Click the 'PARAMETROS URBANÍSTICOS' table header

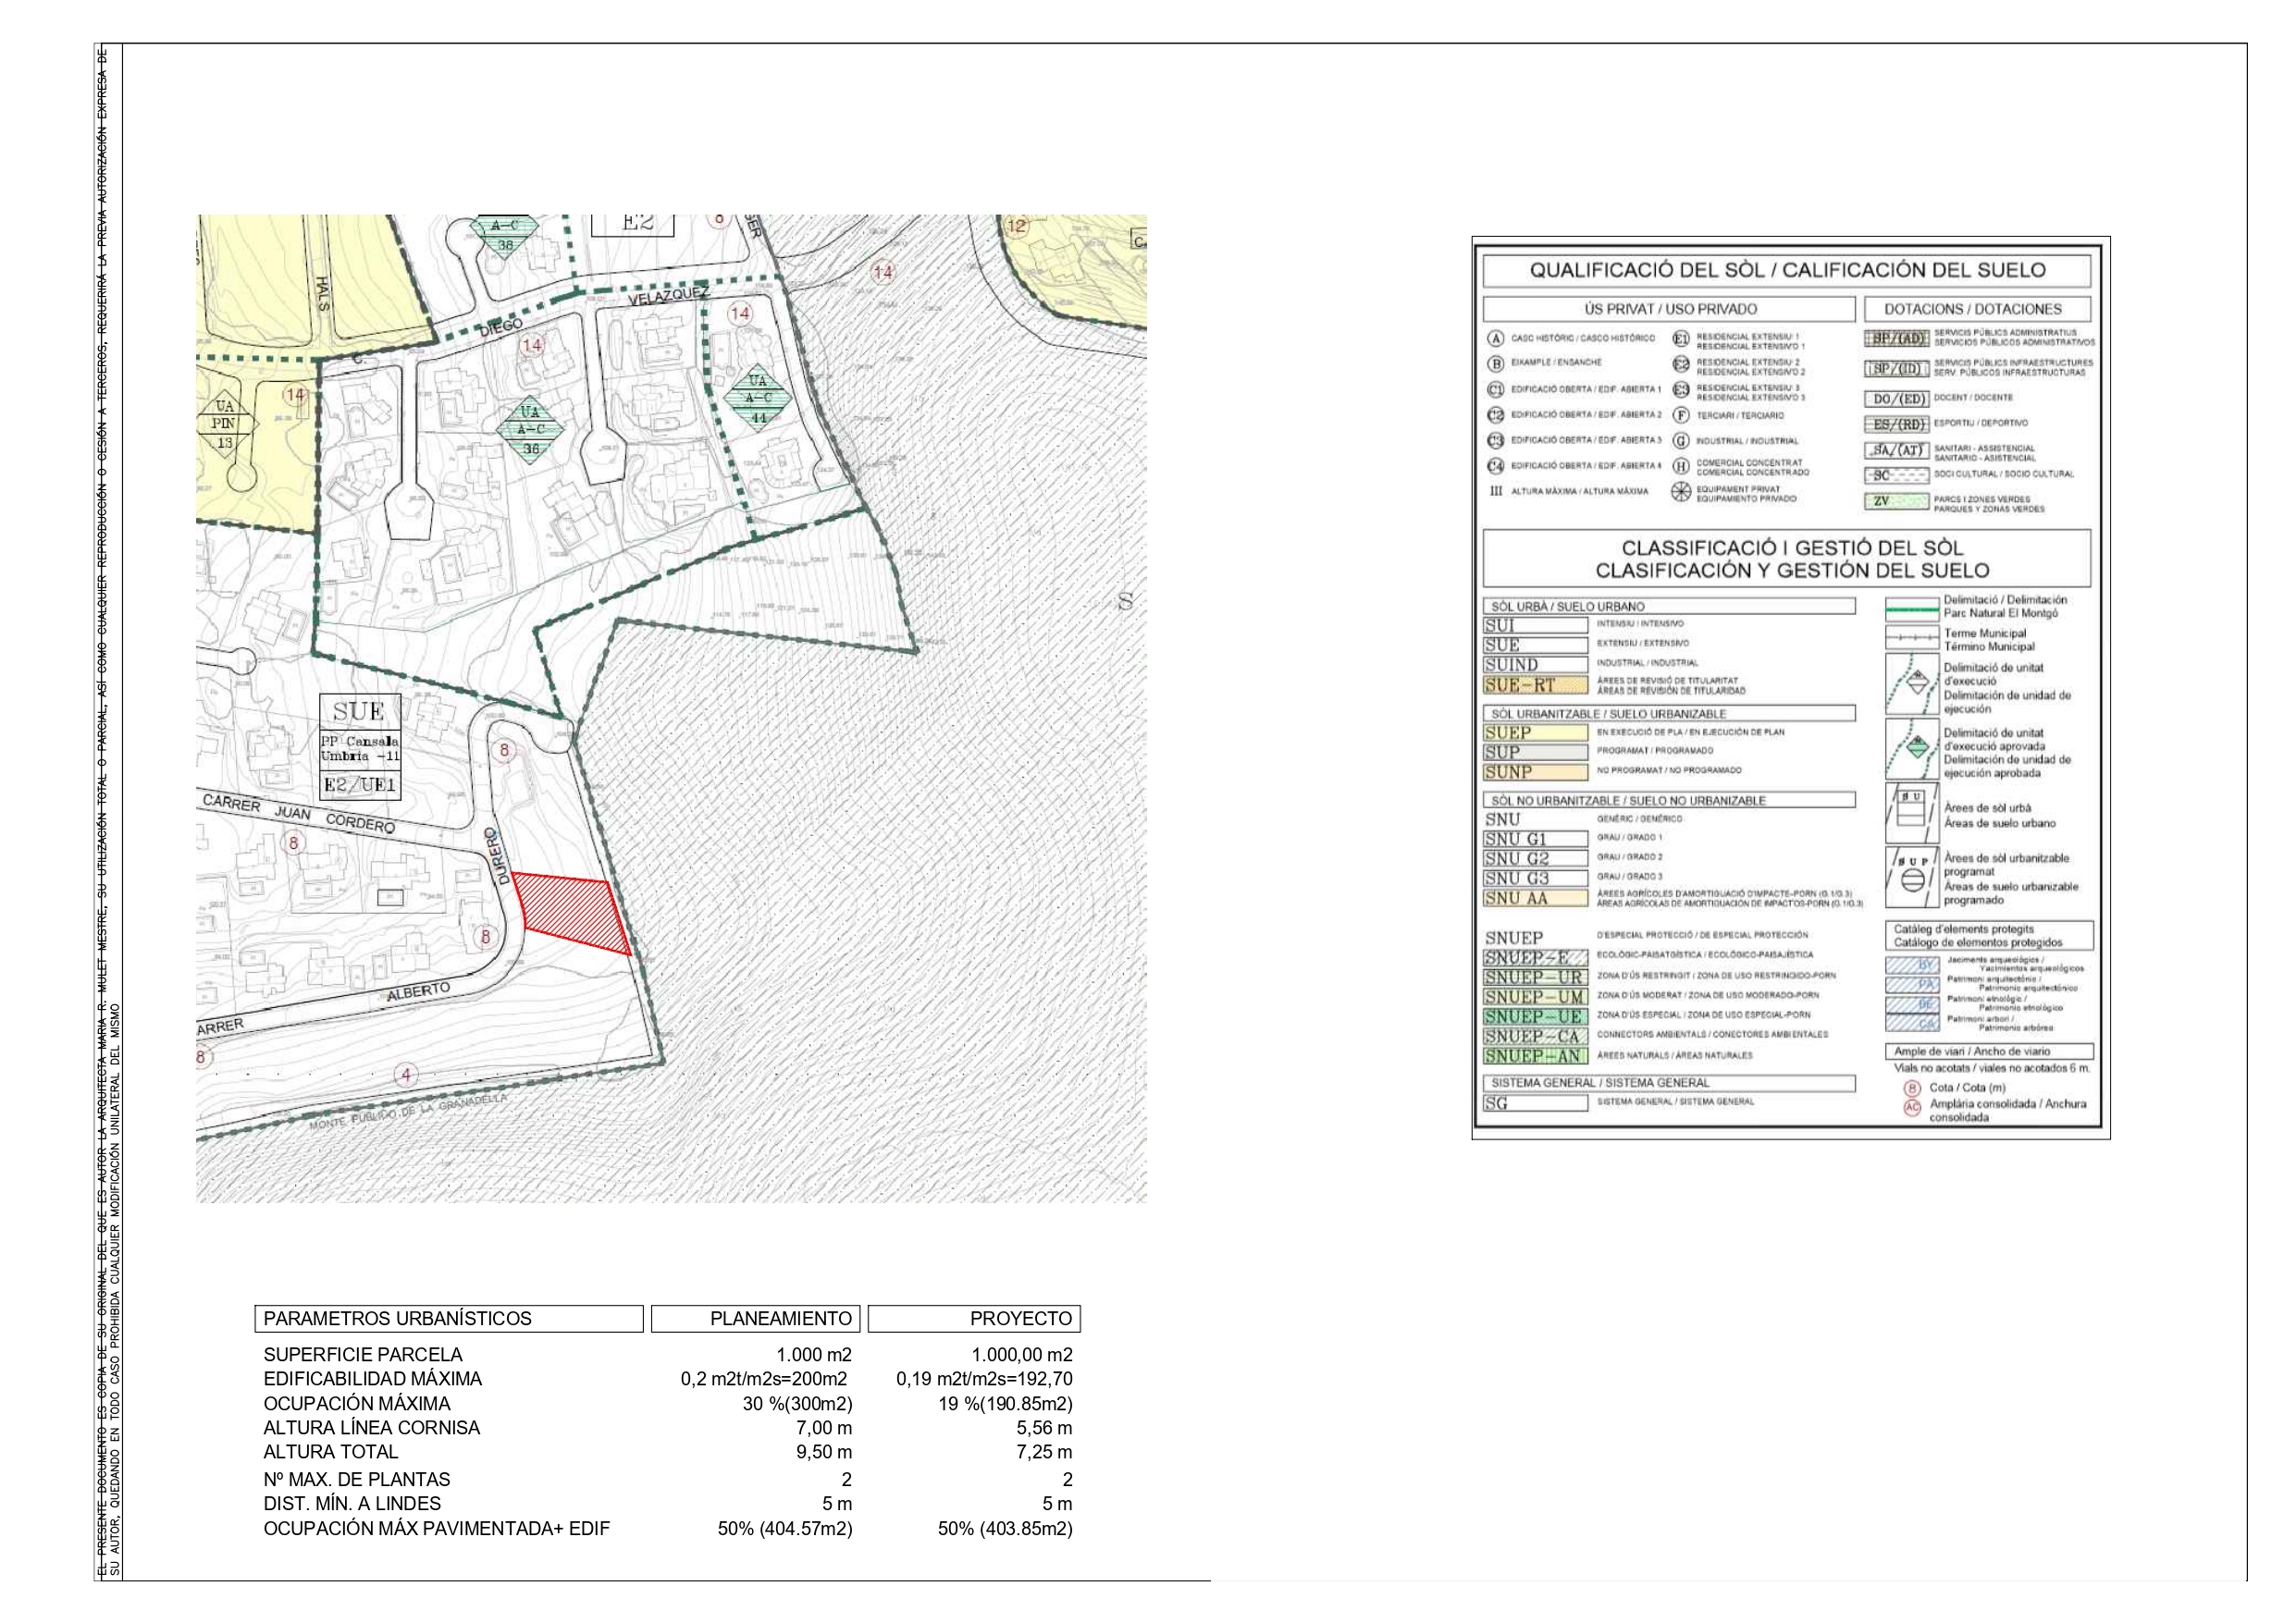coord(449,1319)
